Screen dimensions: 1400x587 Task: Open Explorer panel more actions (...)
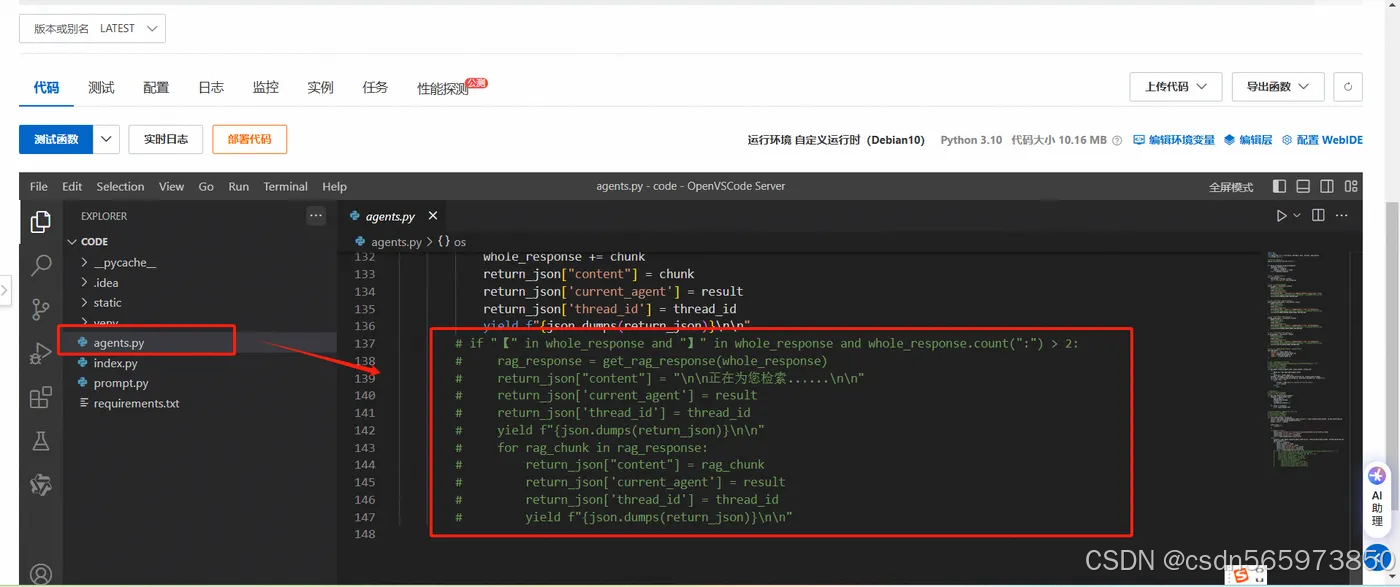coord(316,215)
